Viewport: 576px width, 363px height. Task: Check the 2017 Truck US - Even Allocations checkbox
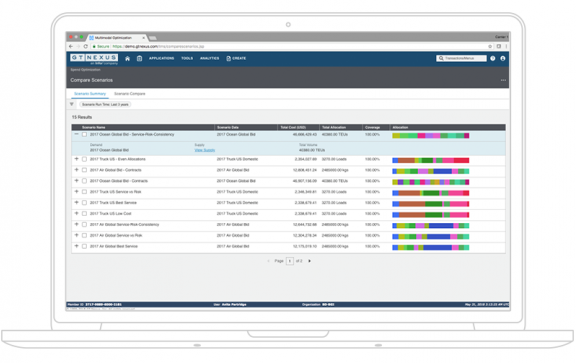84,159
